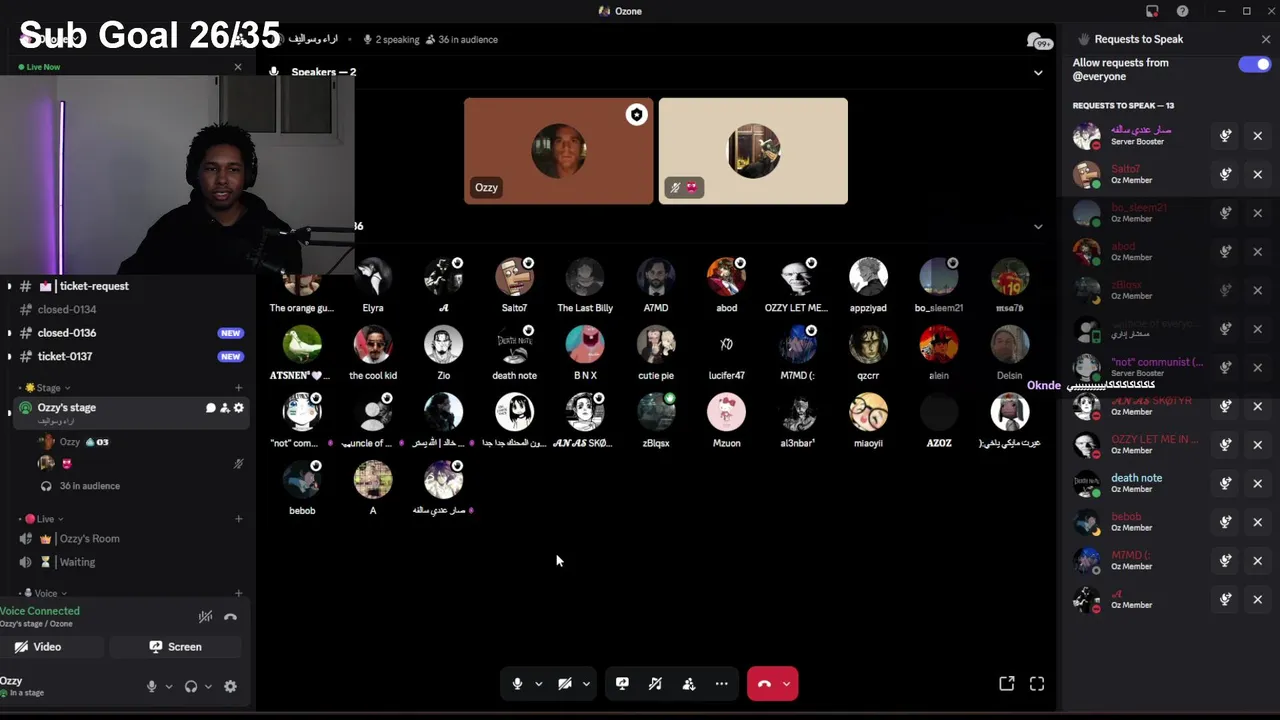Invite bebob to speak

point(1225,522)
